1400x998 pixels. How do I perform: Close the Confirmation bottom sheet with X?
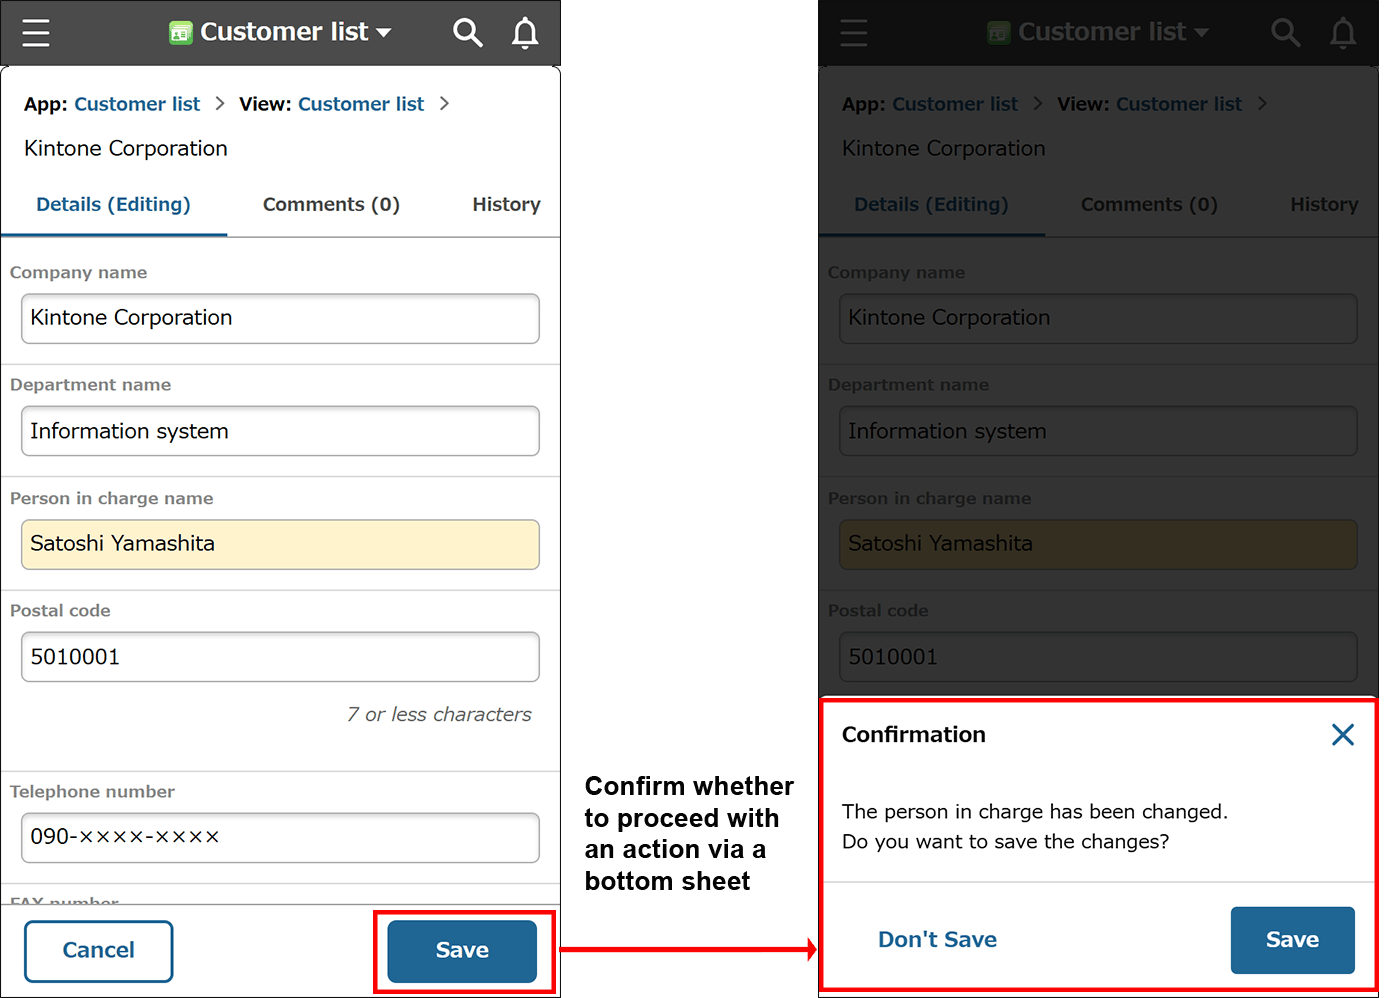1342,735
